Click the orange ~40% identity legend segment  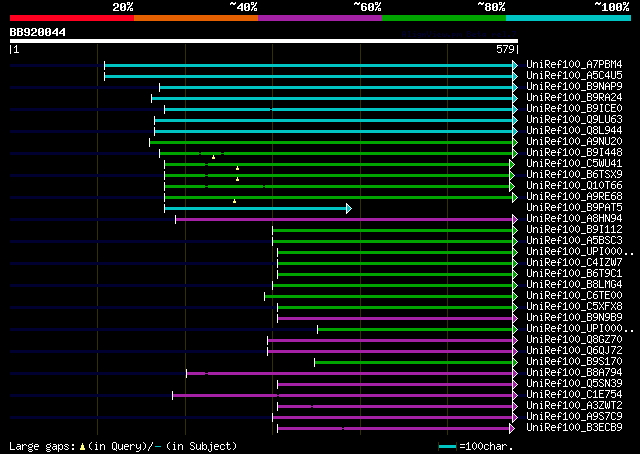(x=196, y=18)
